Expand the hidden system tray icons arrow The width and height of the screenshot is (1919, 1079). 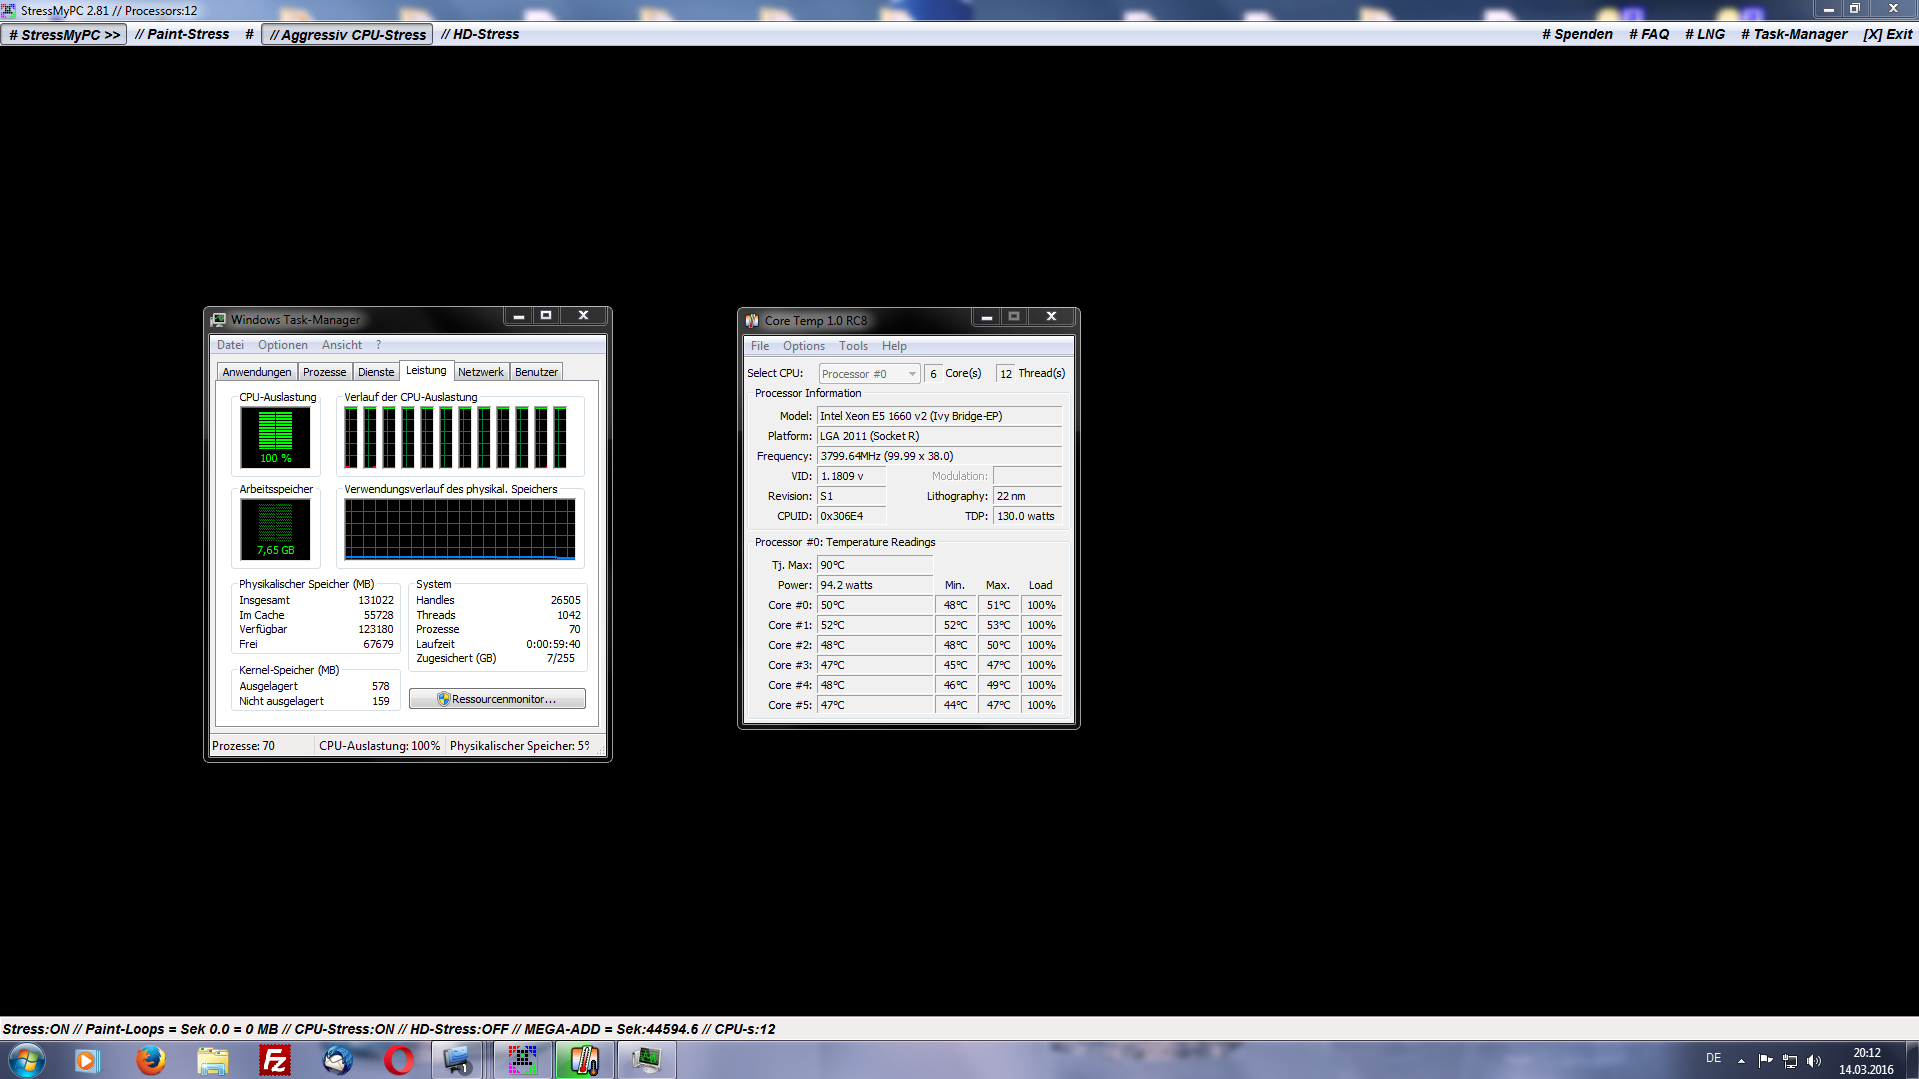click(1741, 1061)
